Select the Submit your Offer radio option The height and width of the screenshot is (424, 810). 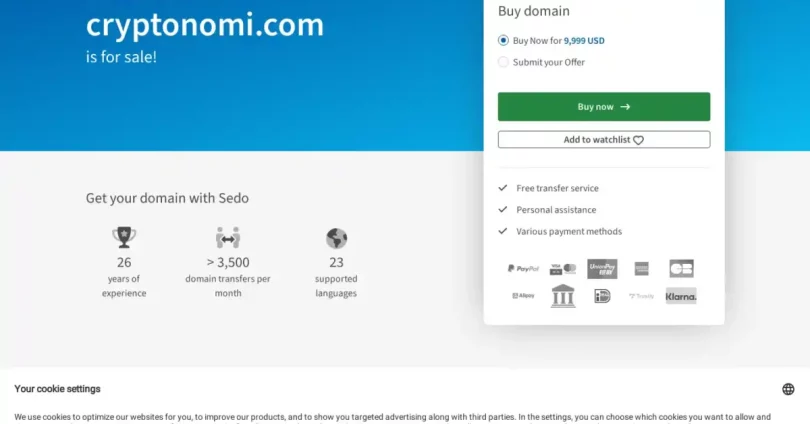pos(503,62)
